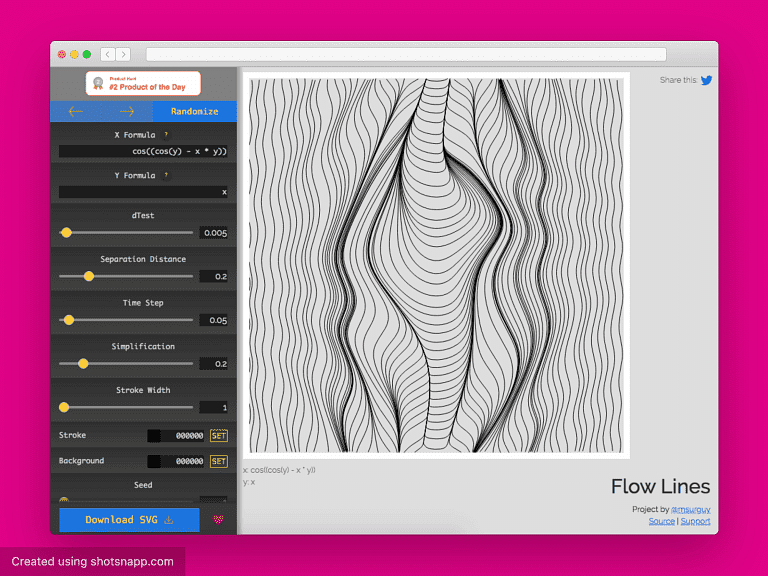Click the Background color swatch
768x576 pixels.
point(154,461)
